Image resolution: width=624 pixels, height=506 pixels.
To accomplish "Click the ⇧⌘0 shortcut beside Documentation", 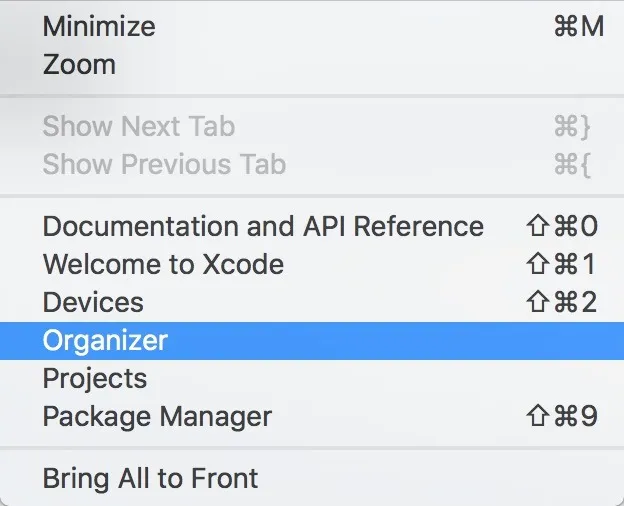I will pos(561,227).
